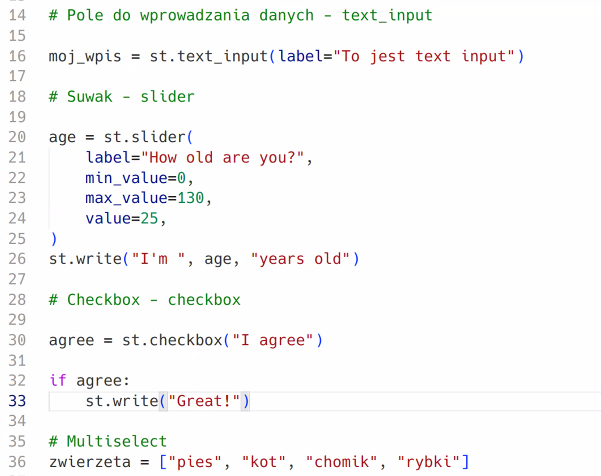Screen dimensions: 601x476
Task: Click line number 14 in the gutter
Action: pos(17,15)
